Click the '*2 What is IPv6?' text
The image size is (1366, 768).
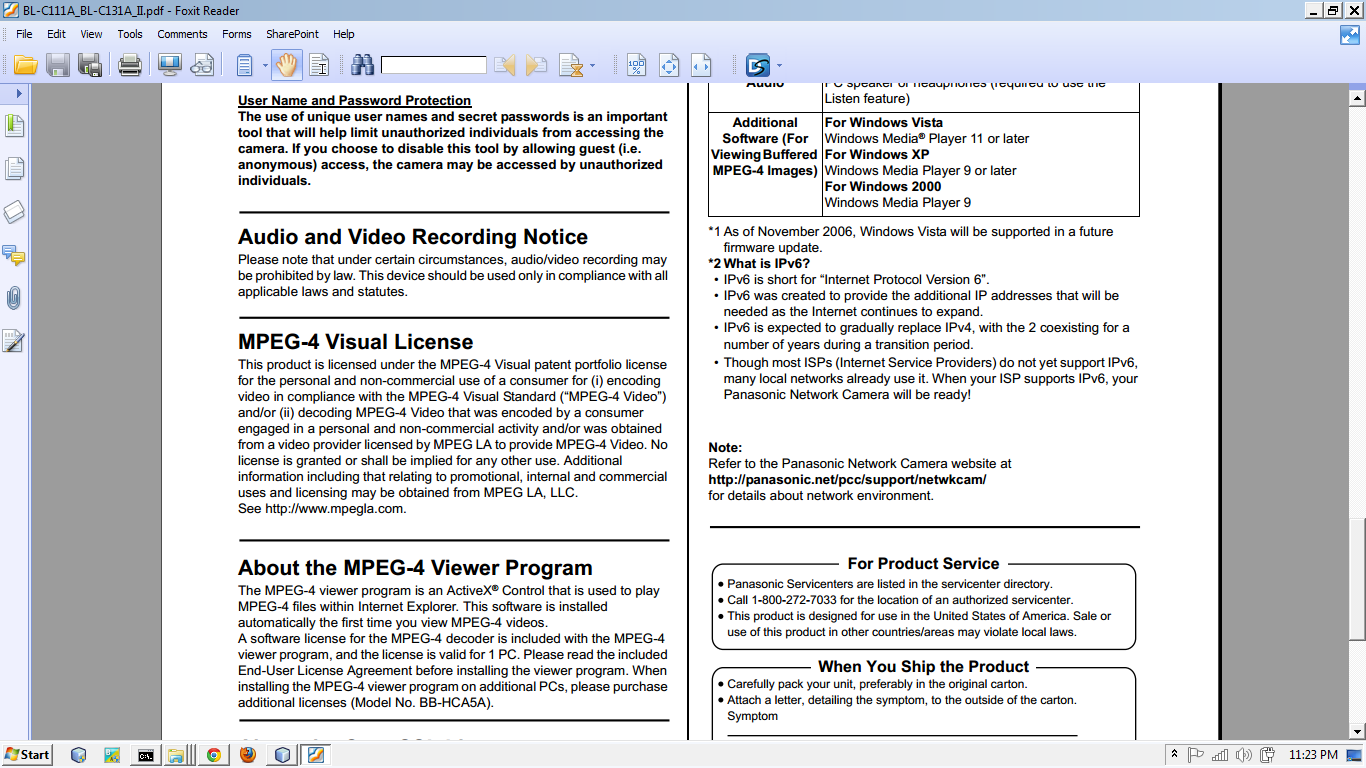coord(759,264)
